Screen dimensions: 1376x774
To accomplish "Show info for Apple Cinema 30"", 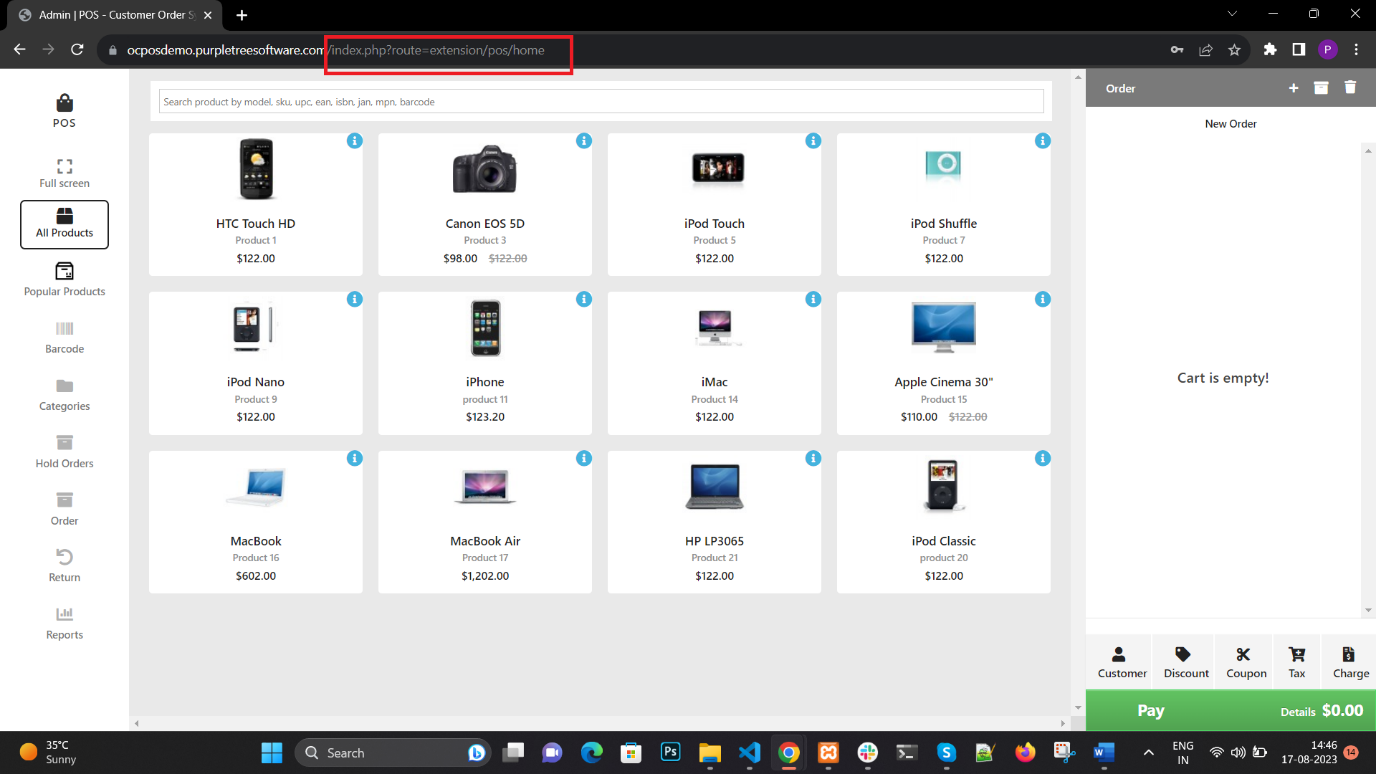I will [1043, 299].
